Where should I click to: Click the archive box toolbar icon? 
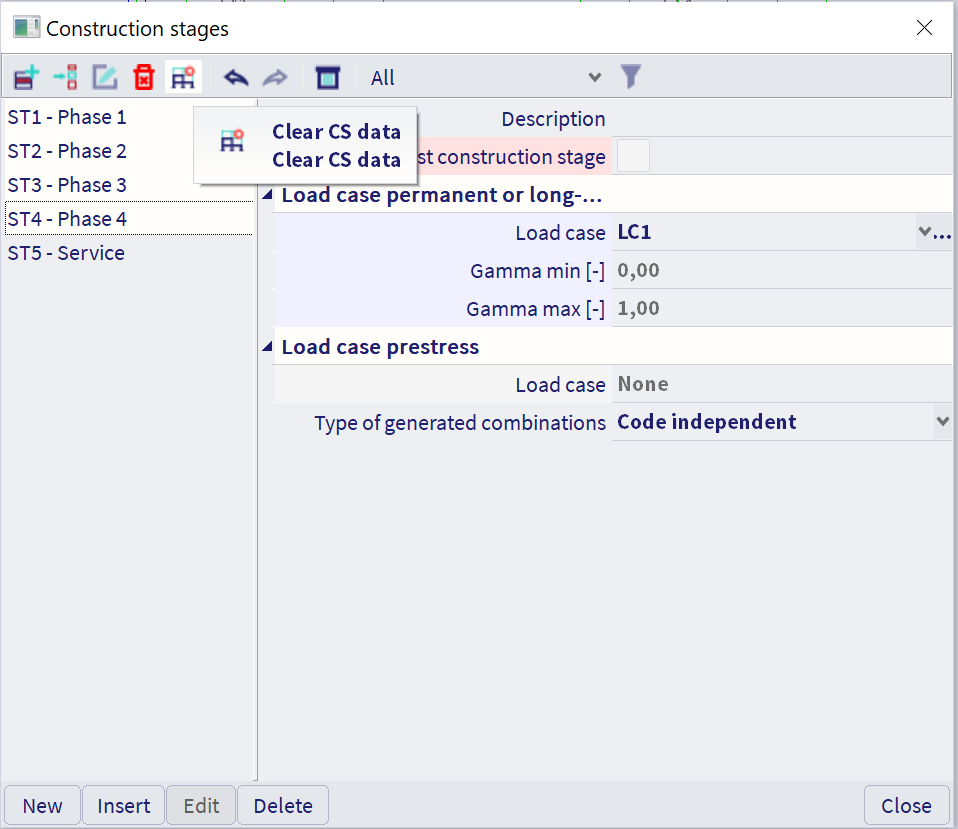click(327, 77)
